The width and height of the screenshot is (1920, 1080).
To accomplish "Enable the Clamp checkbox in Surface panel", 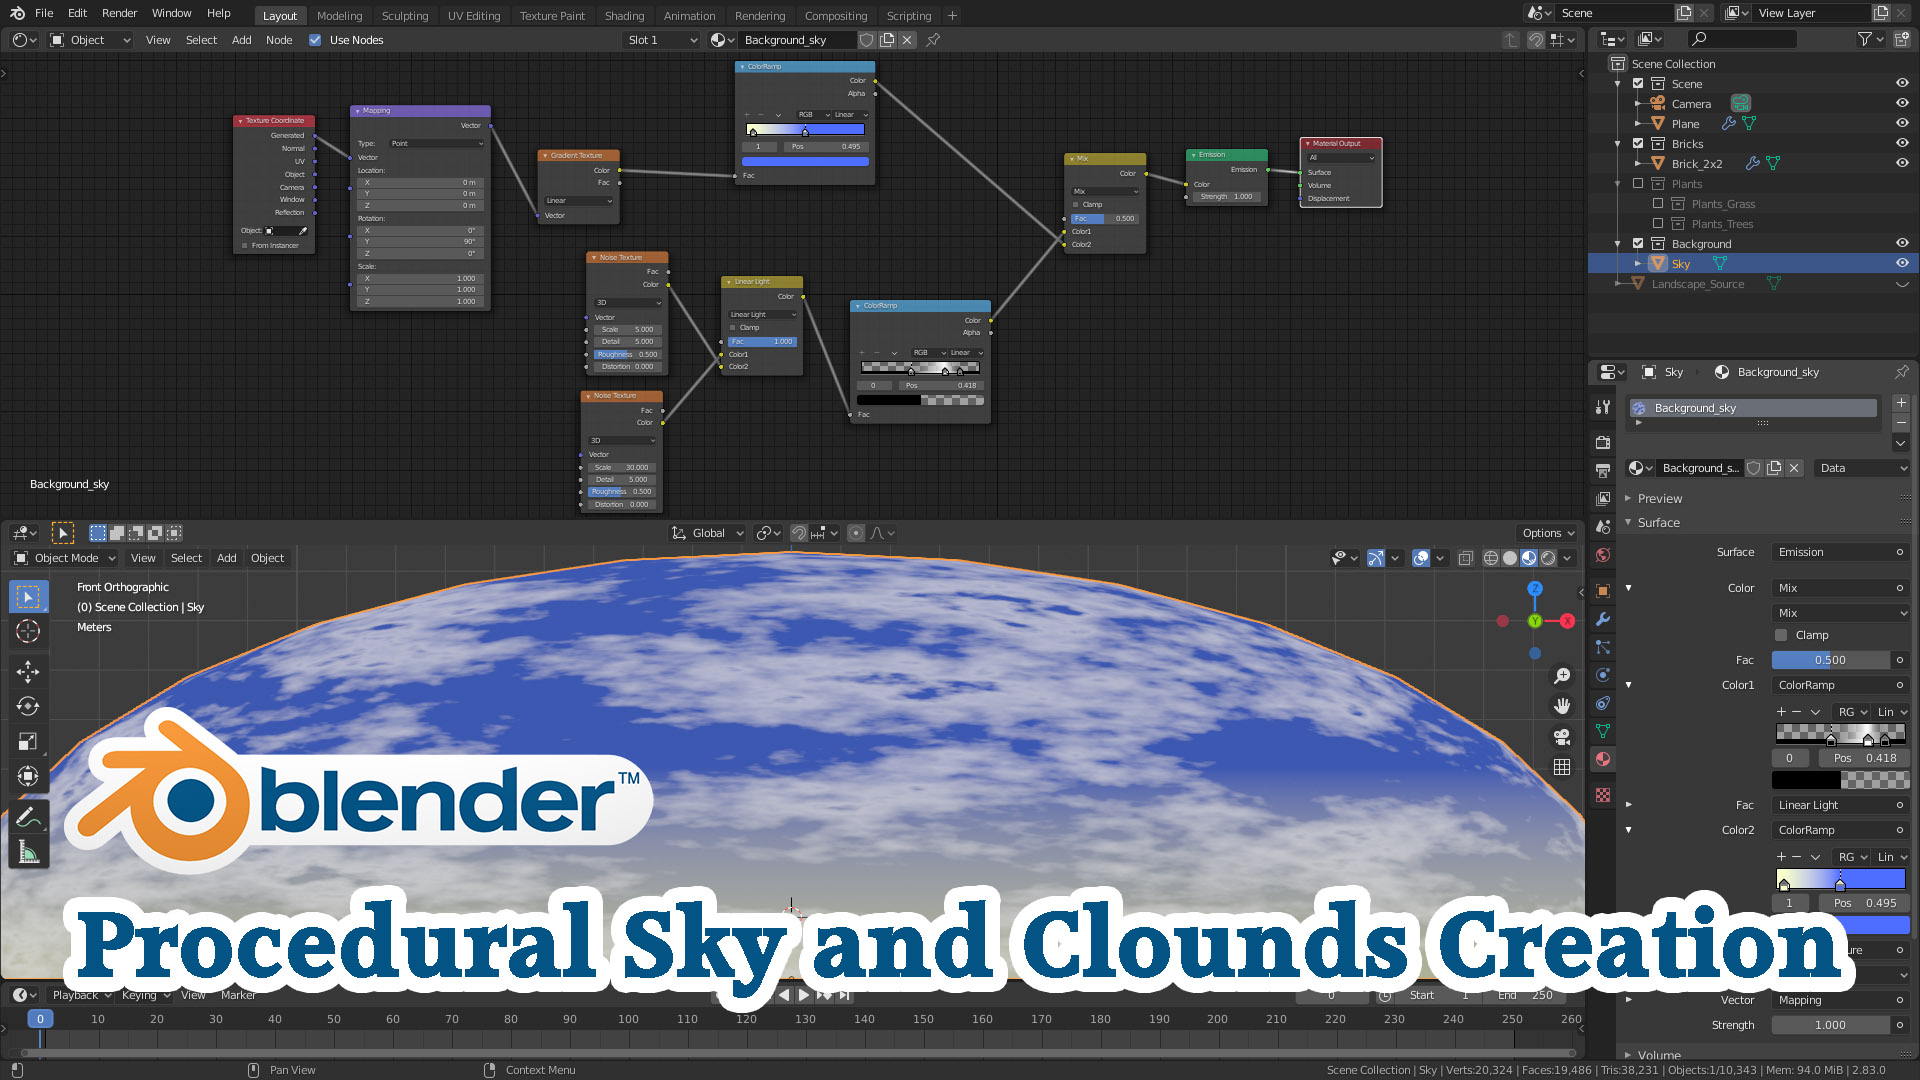I will [1781, 635].
